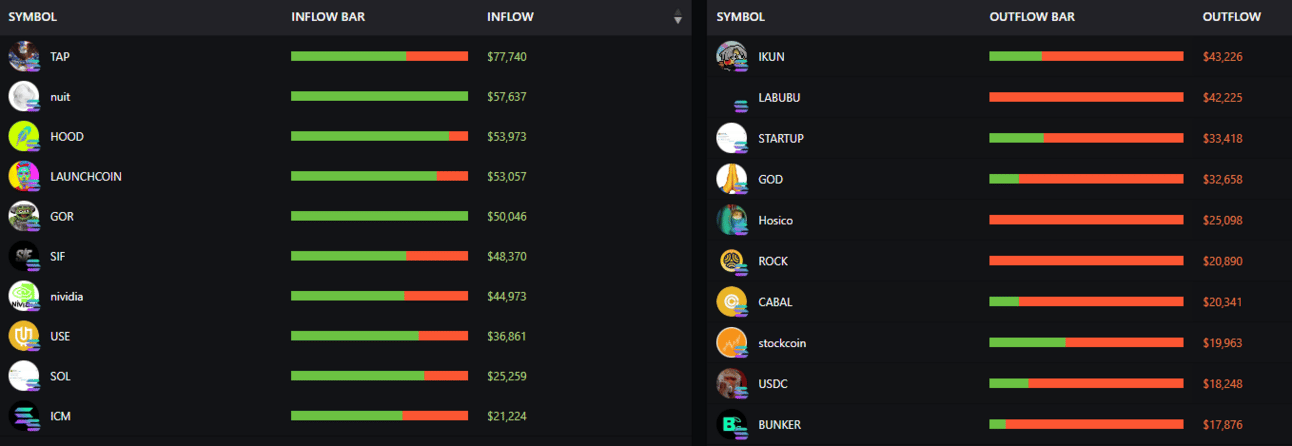Click the CABAL token icon

[x=733, y=302]
